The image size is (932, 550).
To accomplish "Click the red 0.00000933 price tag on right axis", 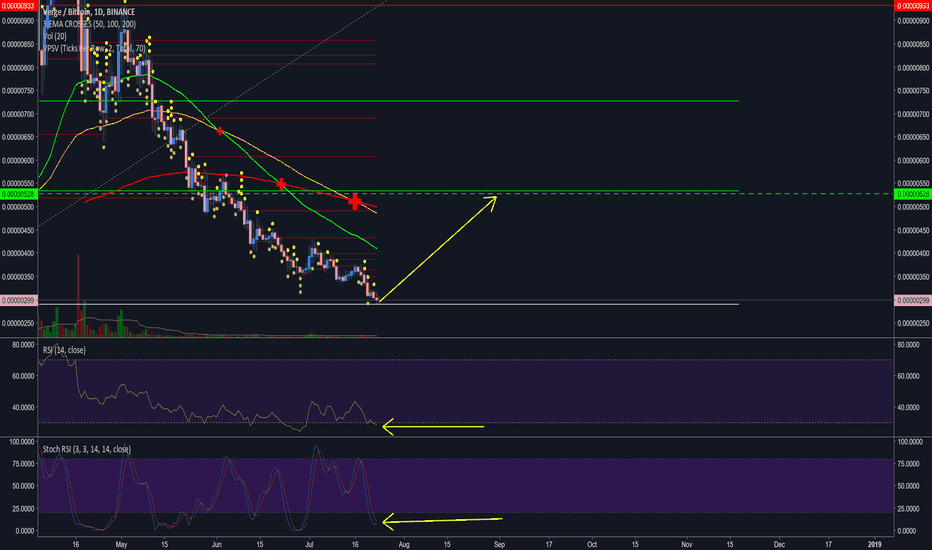I will coord(912,6).
